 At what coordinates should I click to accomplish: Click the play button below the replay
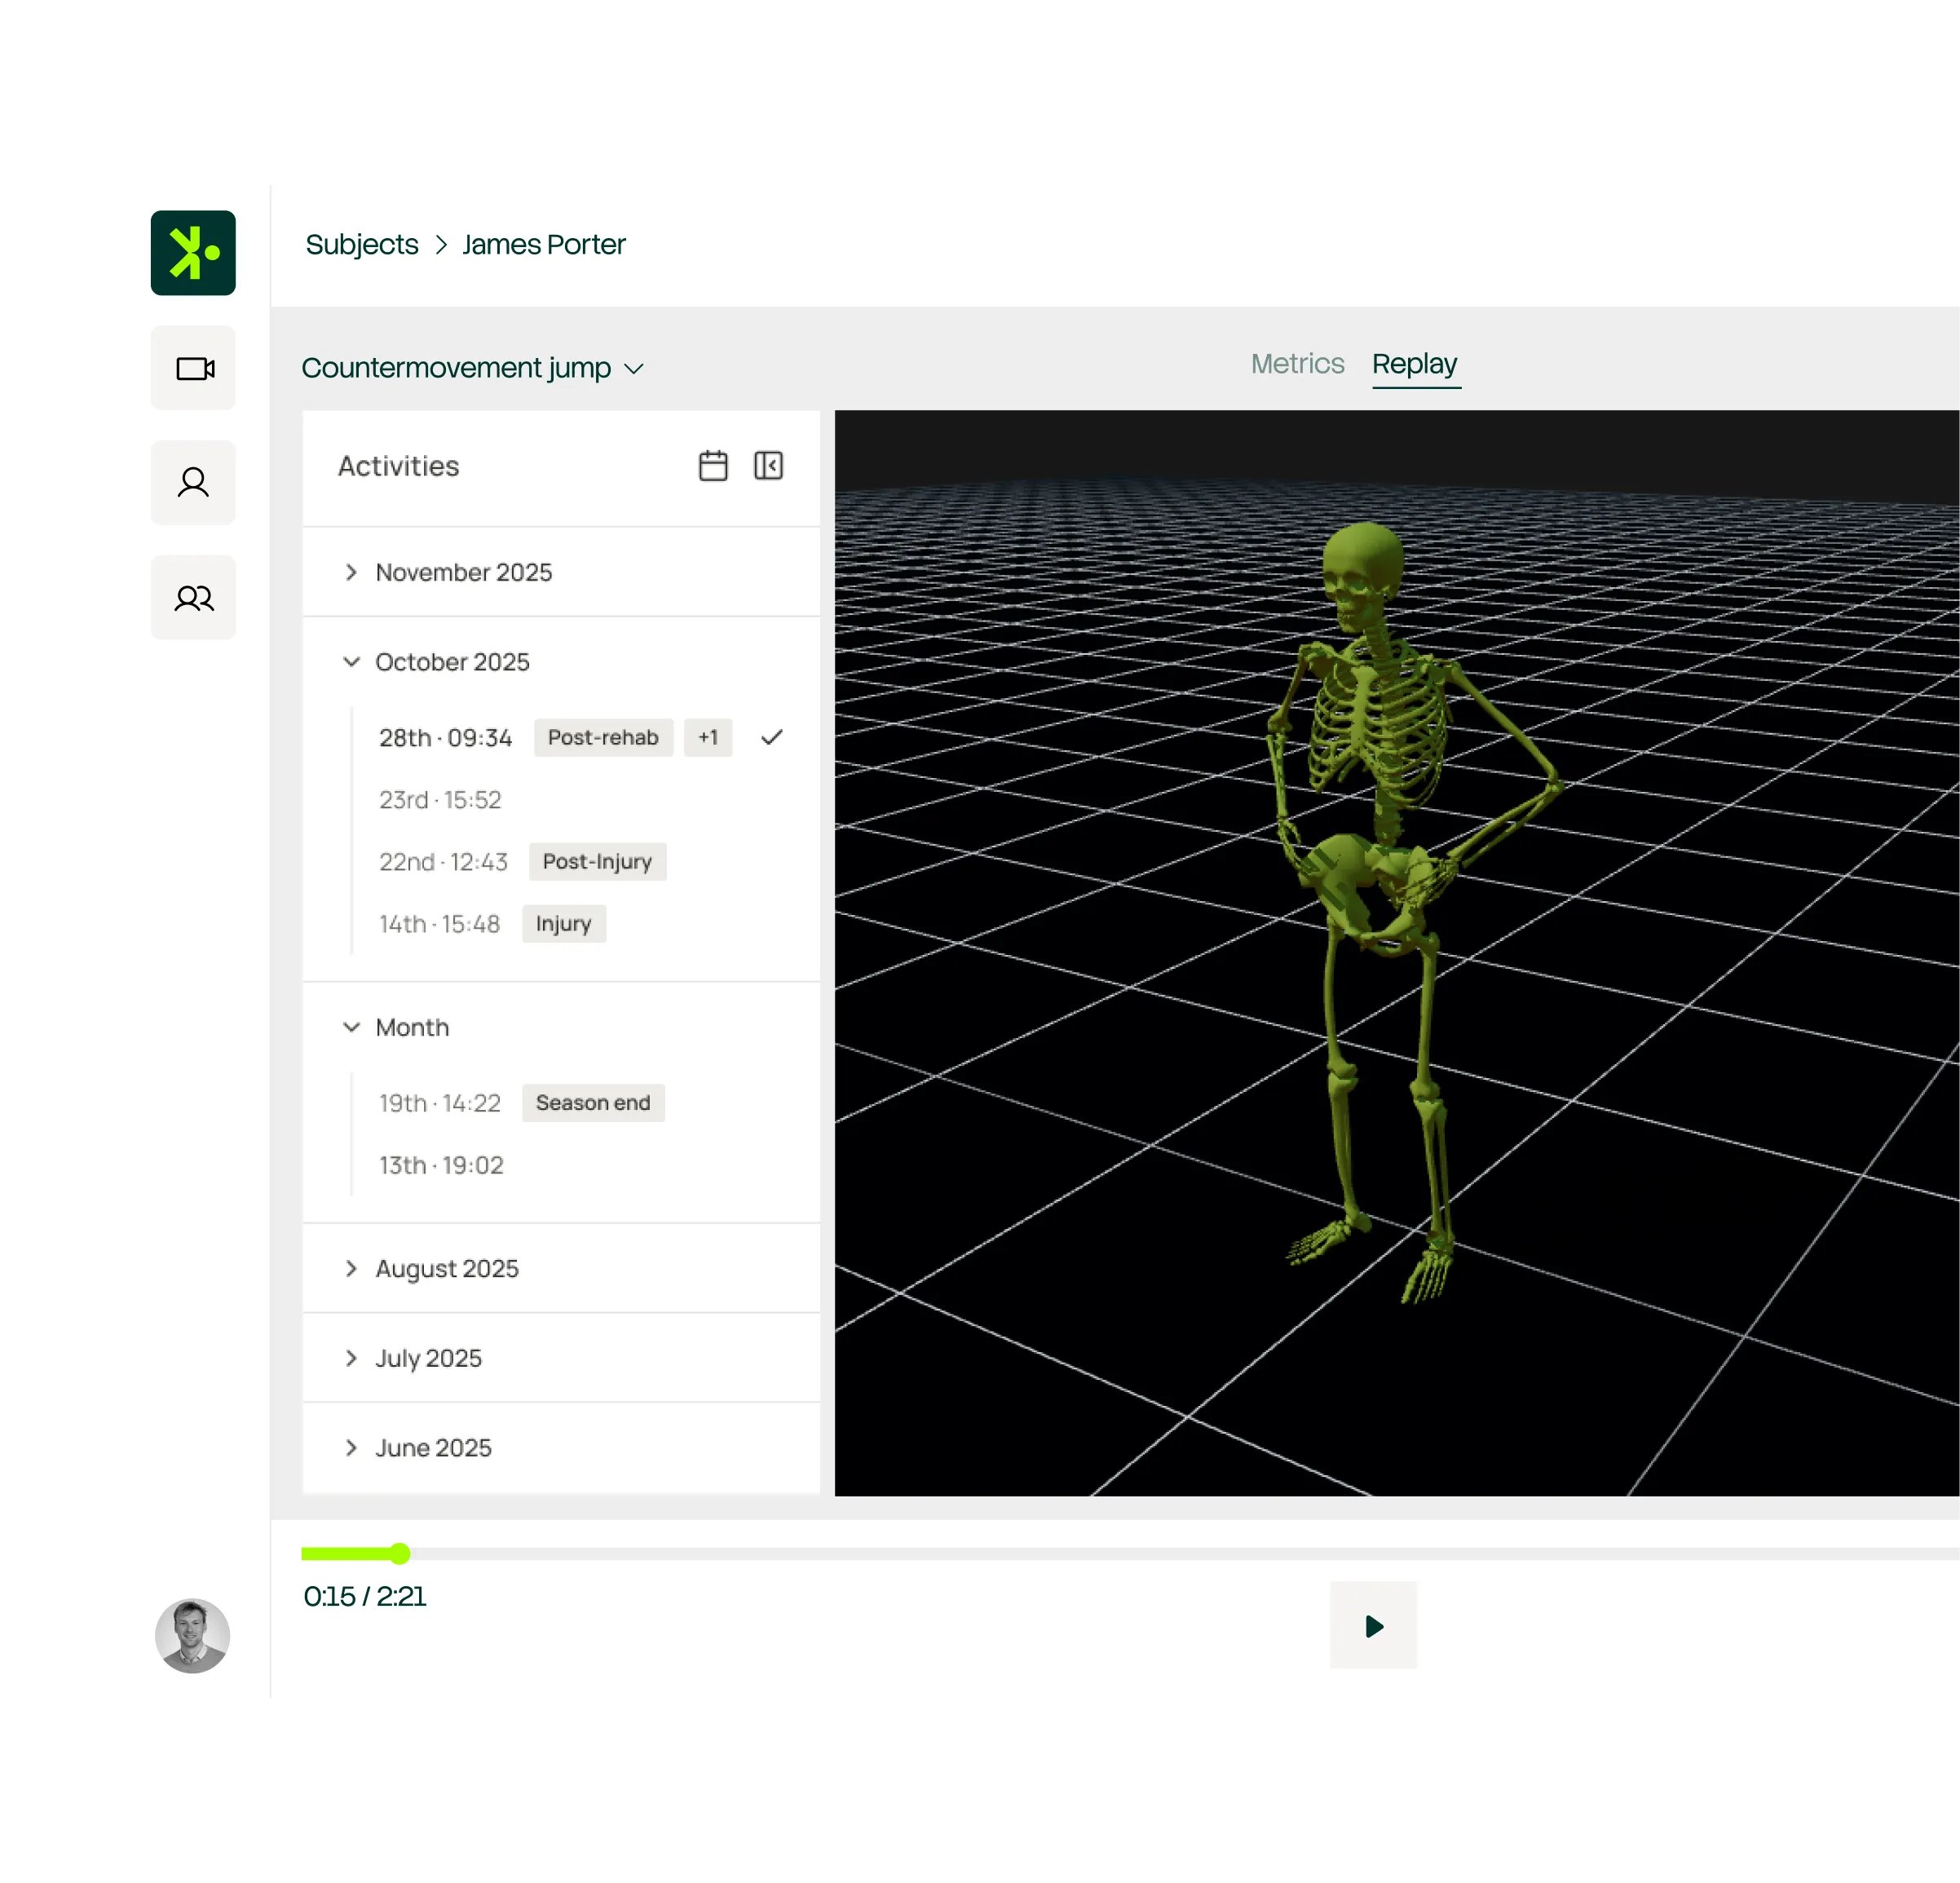point(1373,1626)
